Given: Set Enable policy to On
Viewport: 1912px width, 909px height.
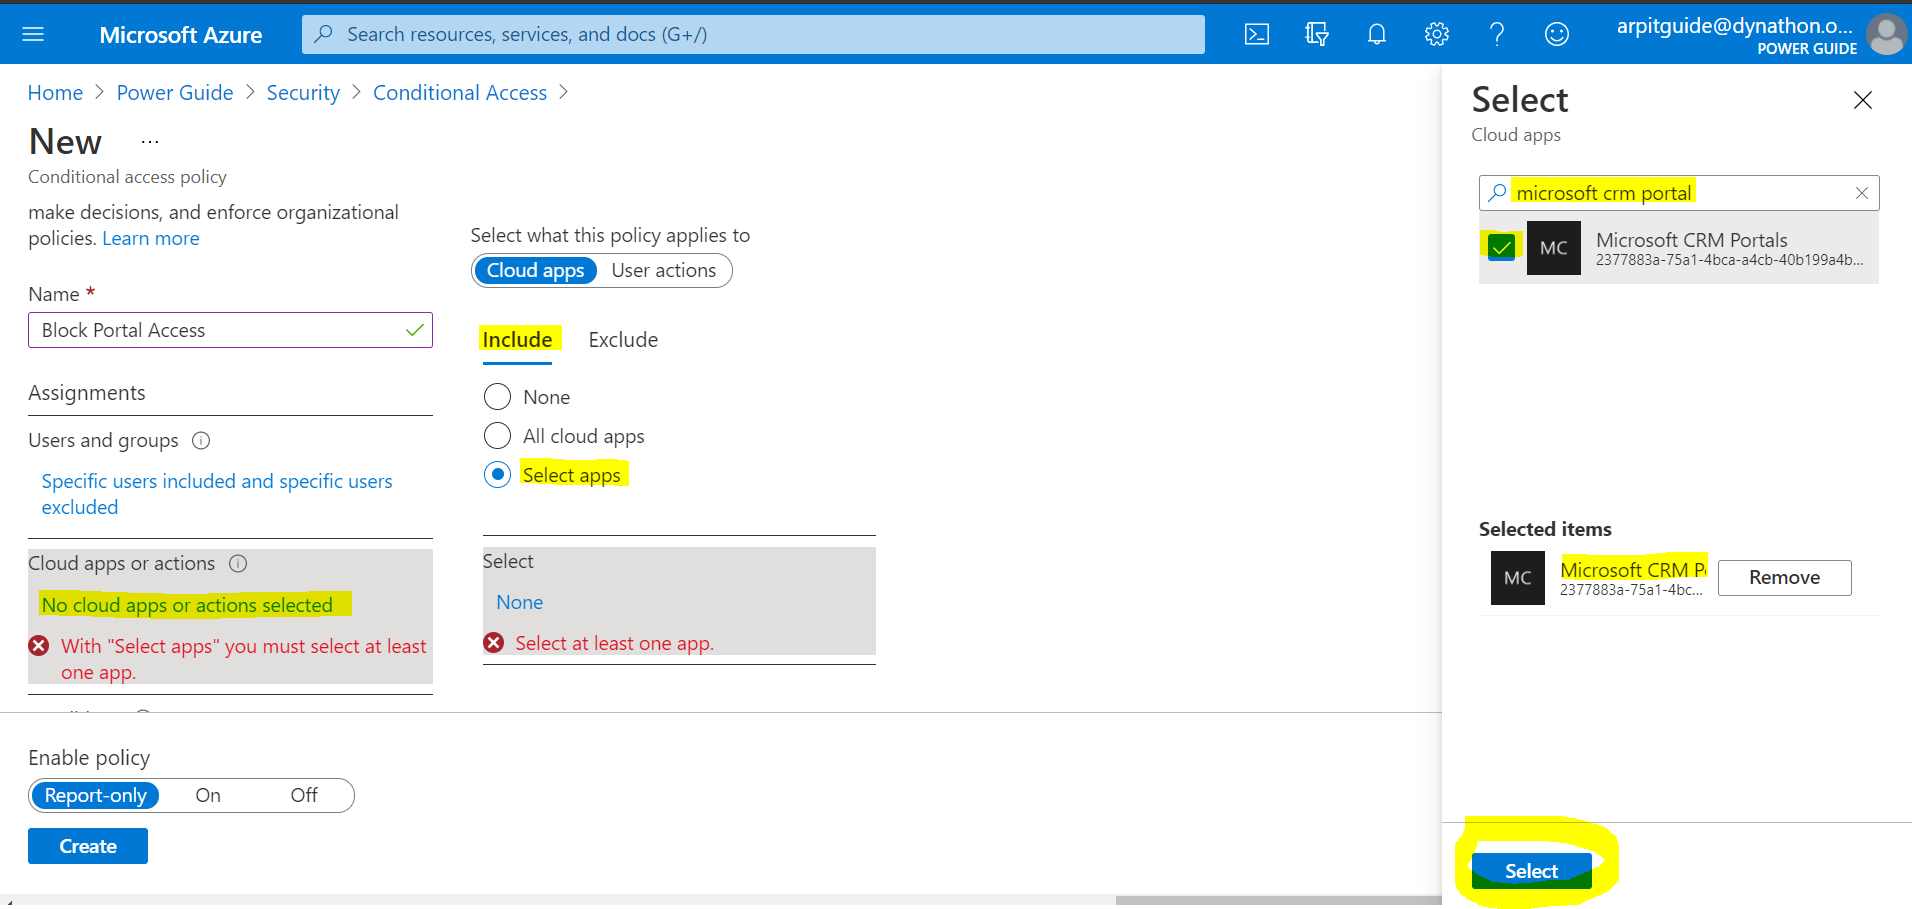Looking at the screenshot, I should coord(208,795).
